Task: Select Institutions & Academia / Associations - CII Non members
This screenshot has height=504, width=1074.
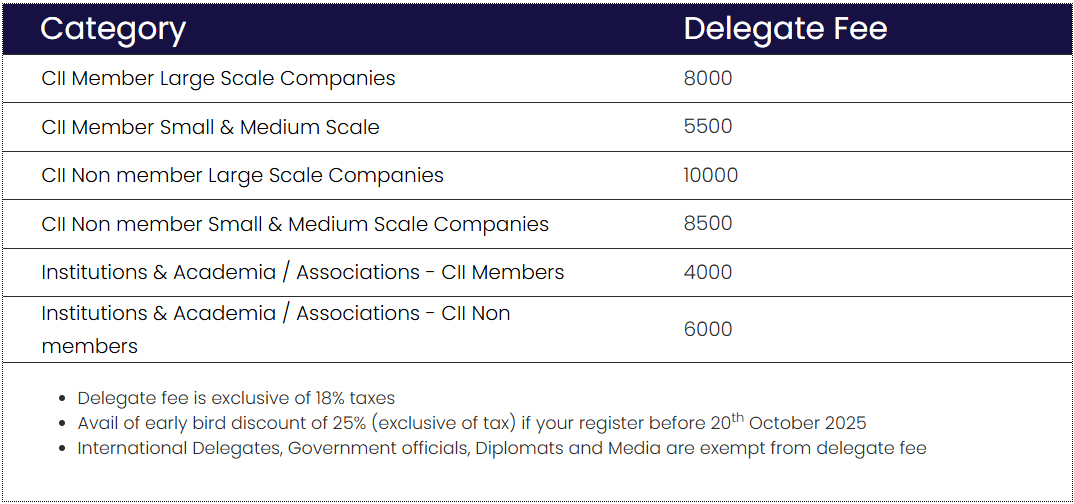Action: [x=275, y=329]
